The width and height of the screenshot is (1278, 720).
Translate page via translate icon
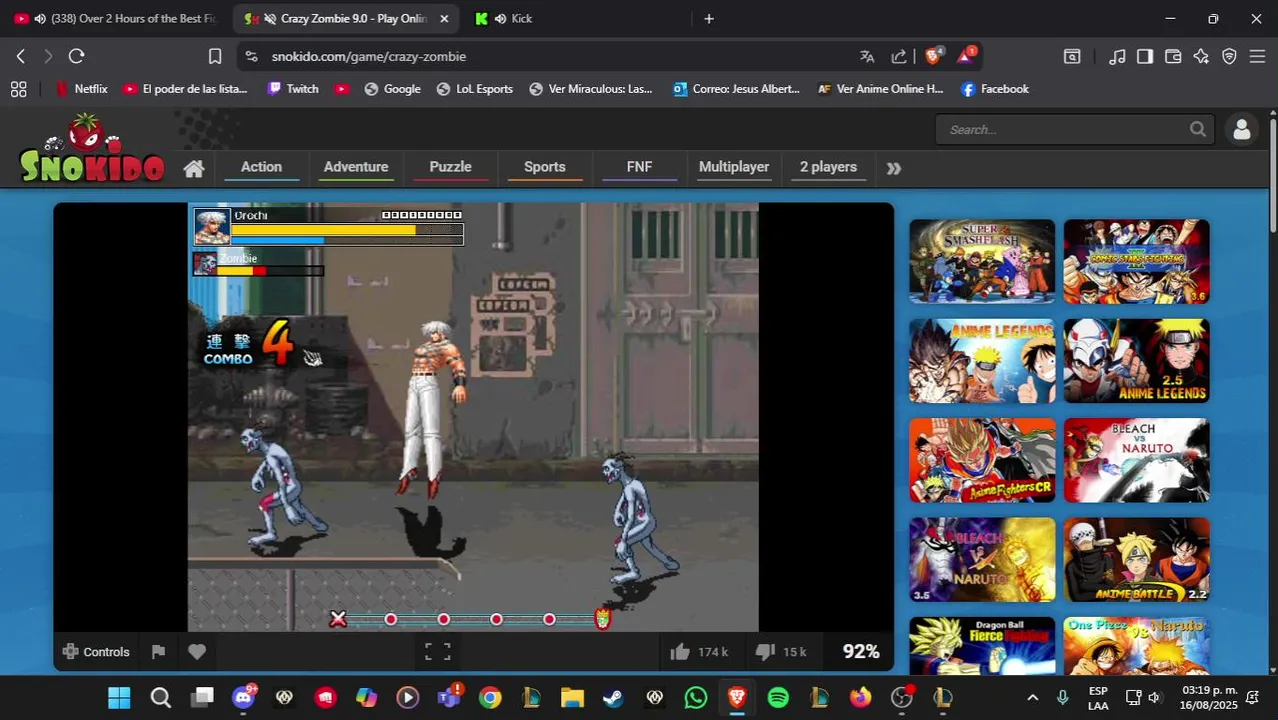tap(867, 57)
